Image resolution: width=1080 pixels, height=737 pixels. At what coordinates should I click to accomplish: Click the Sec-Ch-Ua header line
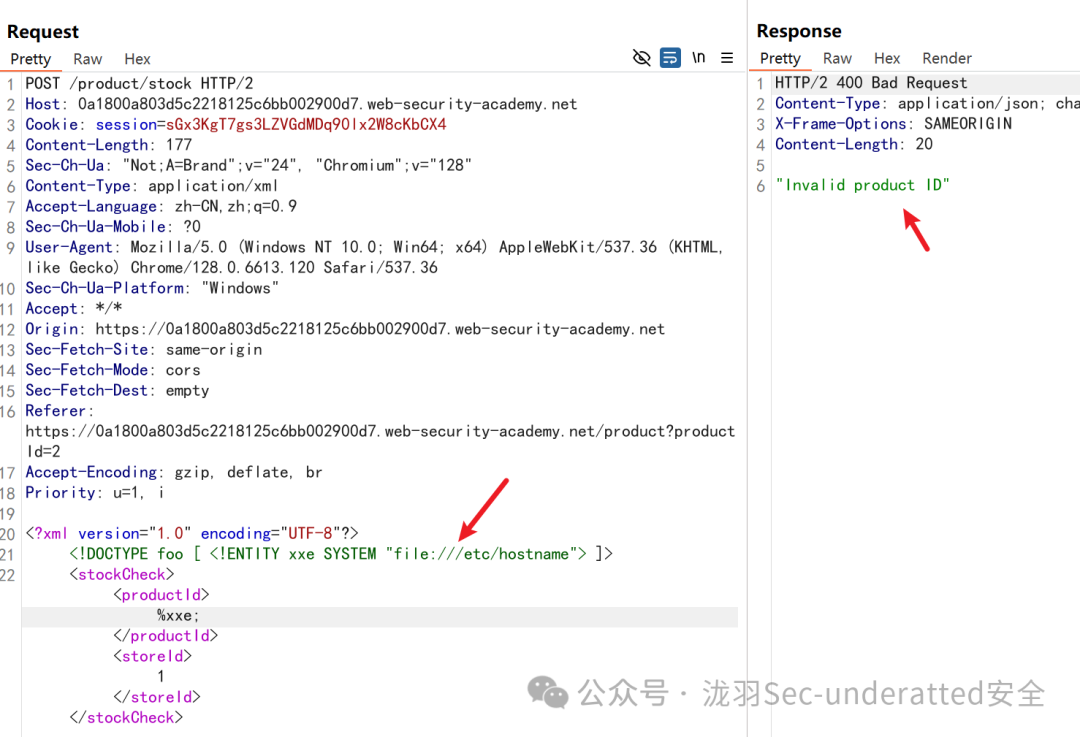tap(249, 166)
